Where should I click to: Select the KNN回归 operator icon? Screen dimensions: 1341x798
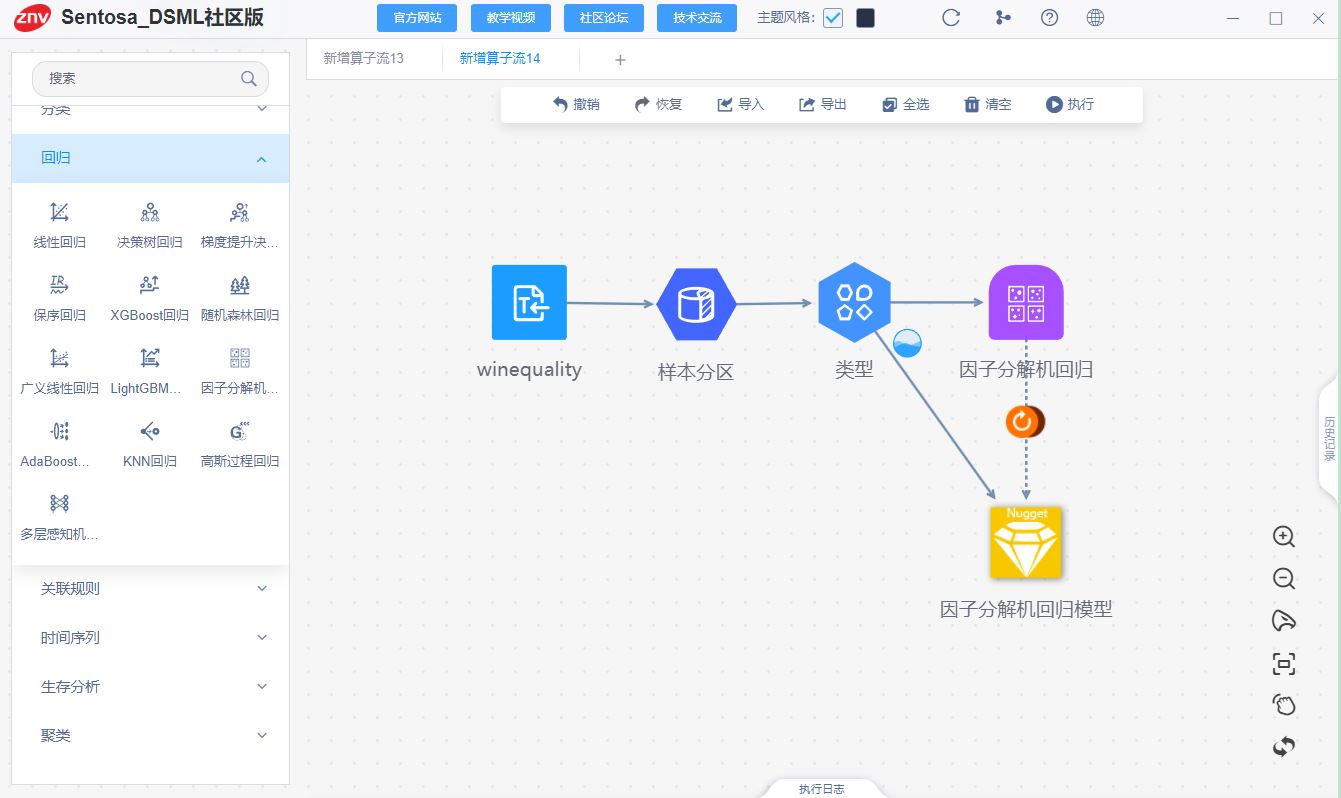pos(150,431)
